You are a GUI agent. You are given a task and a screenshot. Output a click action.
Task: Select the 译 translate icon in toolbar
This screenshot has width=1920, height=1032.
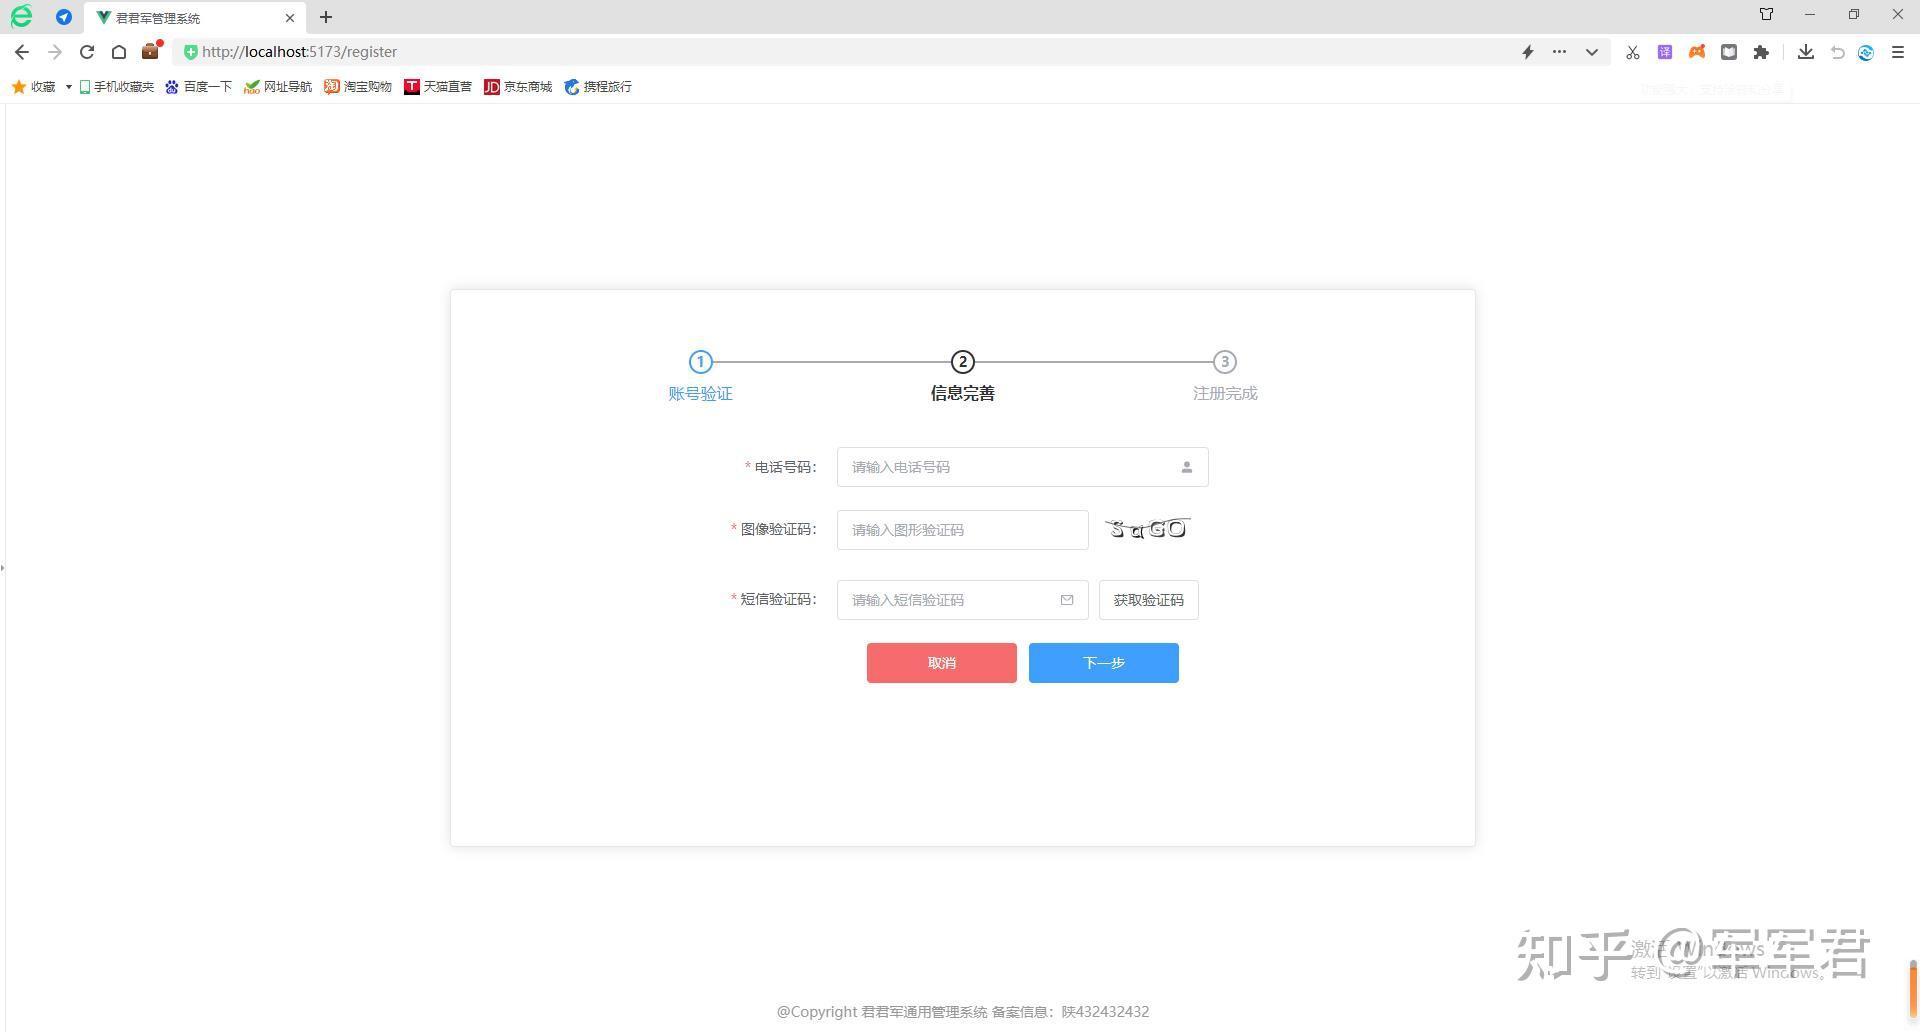(x=1664, y=52)
